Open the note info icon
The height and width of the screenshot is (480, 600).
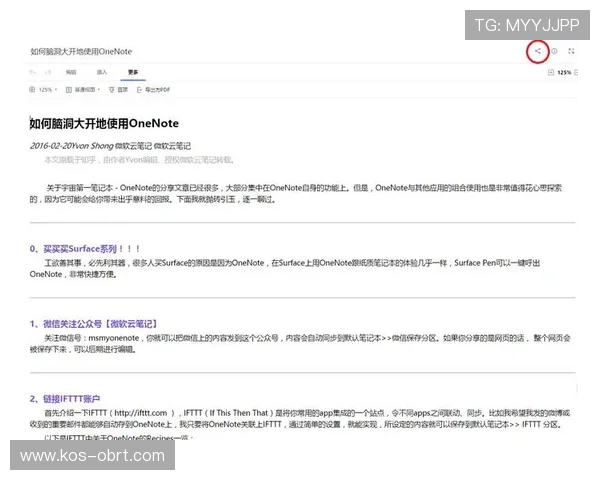click(554, 51)
